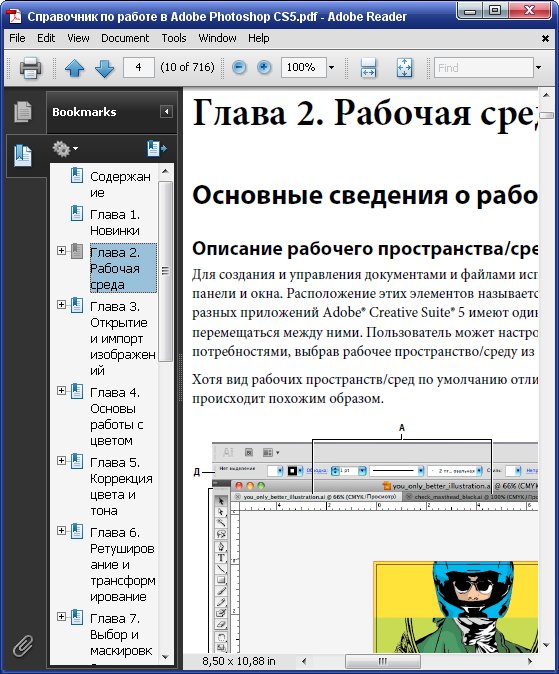
Task: Click Bookmarks panel title
Action: pyautogui.click(x=84, y=112)
